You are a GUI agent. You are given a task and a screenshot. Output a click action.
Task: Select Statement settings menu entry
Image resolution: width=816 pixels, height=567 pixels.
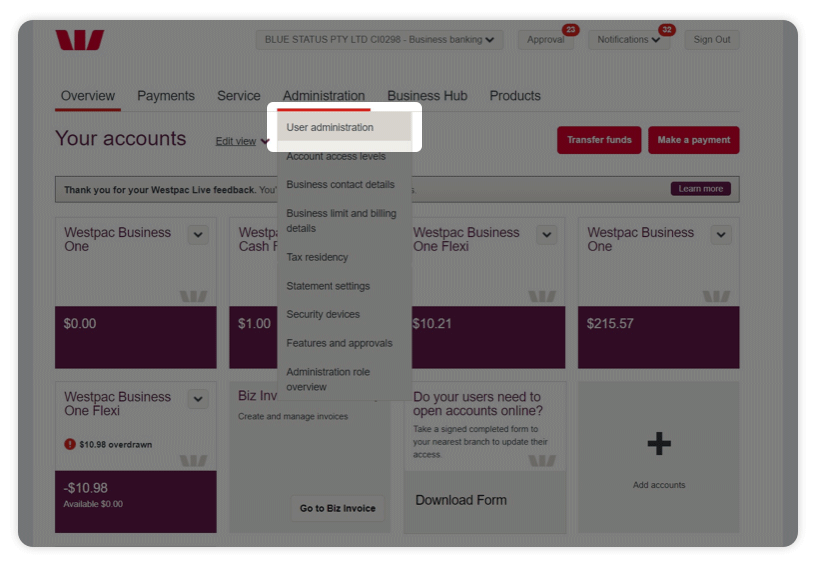(328, 286)
